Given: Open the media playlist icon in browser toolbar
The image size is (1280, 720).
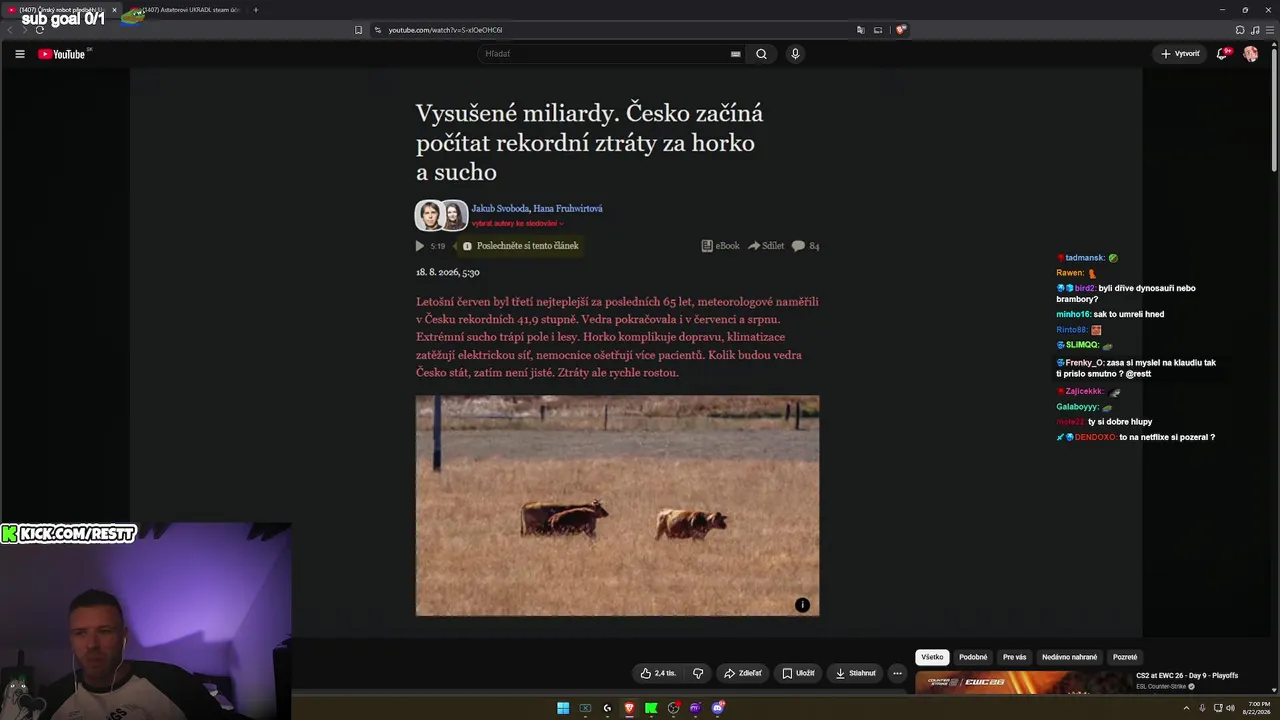Looking at the screenshot, I should pos(1255,30).
